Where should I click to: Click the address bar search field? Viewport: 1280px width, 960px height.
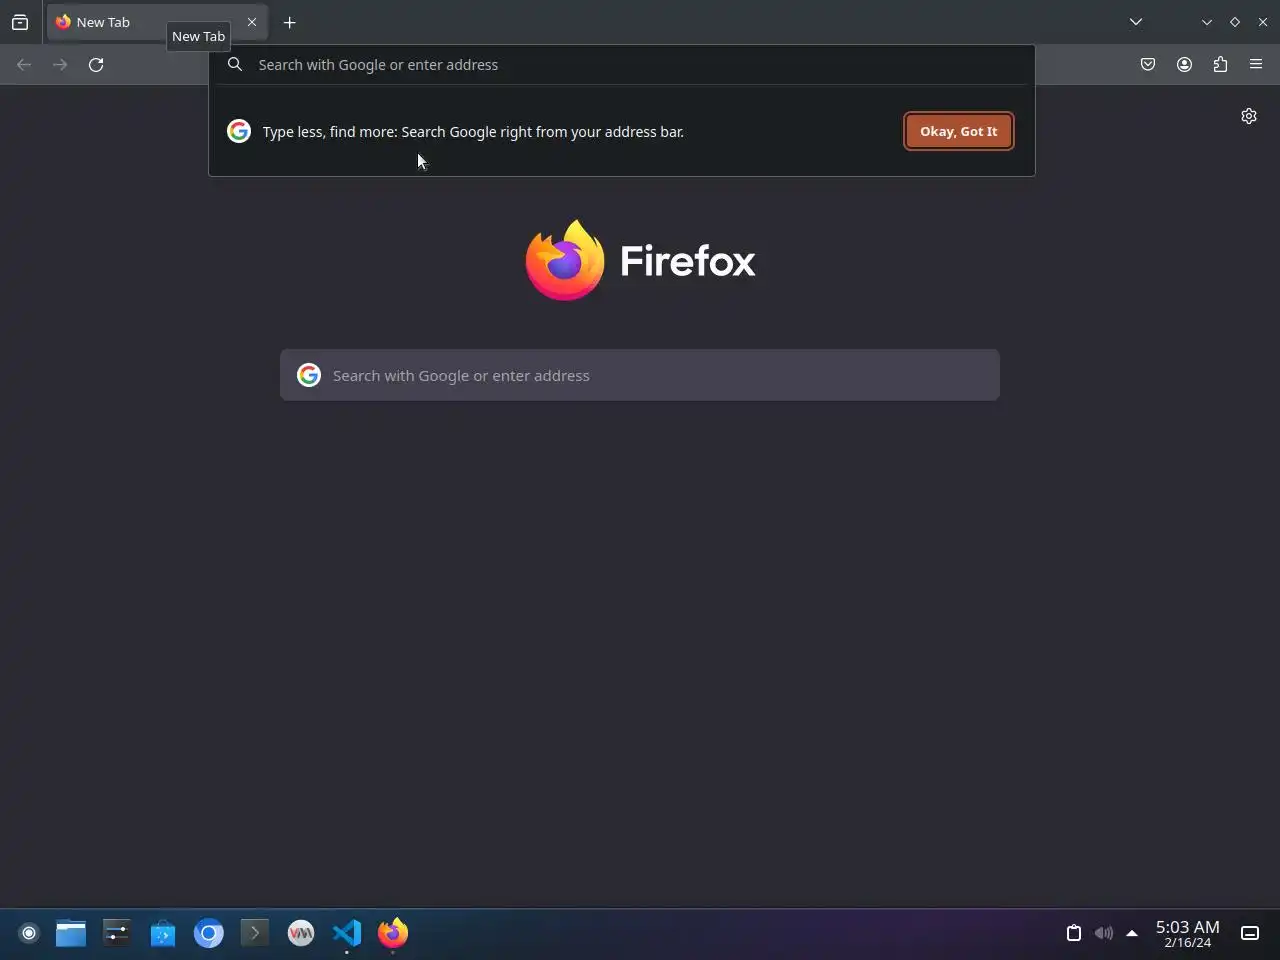click(x=622, y=65)
